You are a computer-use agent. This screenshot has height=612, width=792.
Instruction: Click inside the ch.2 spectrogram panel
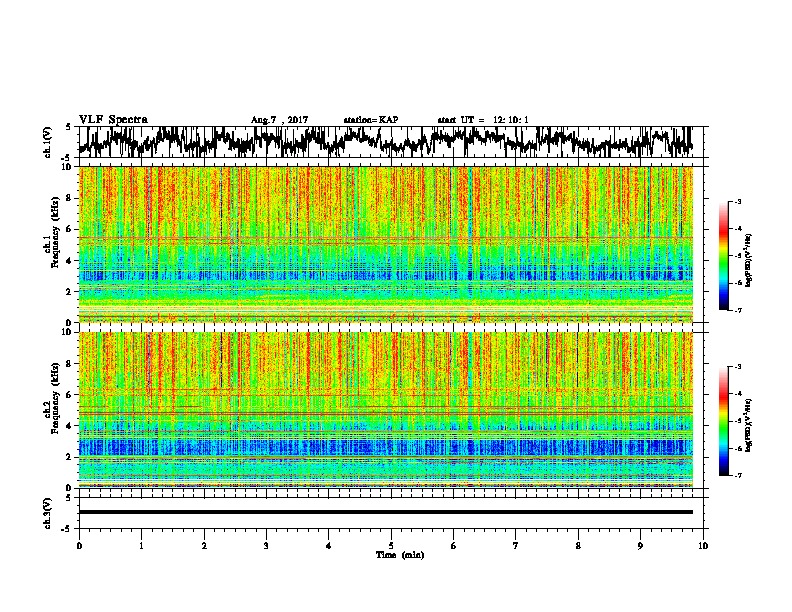click(x=386, y=410)
